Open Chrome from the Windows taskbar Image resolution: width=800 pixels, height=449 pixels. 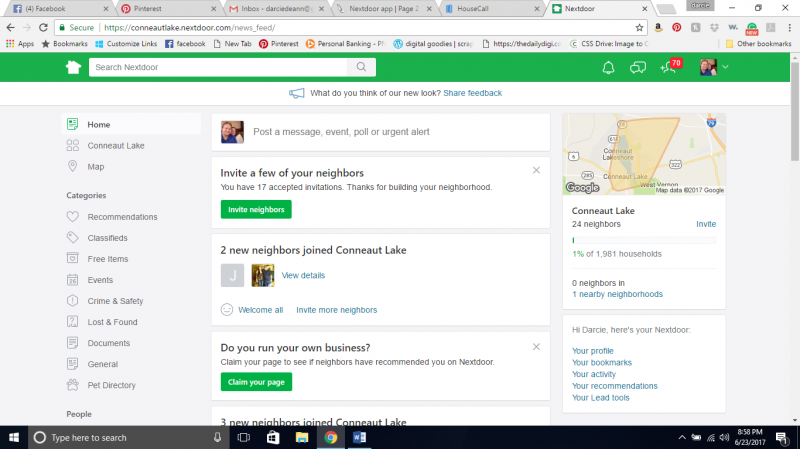[x=330, y=437]
